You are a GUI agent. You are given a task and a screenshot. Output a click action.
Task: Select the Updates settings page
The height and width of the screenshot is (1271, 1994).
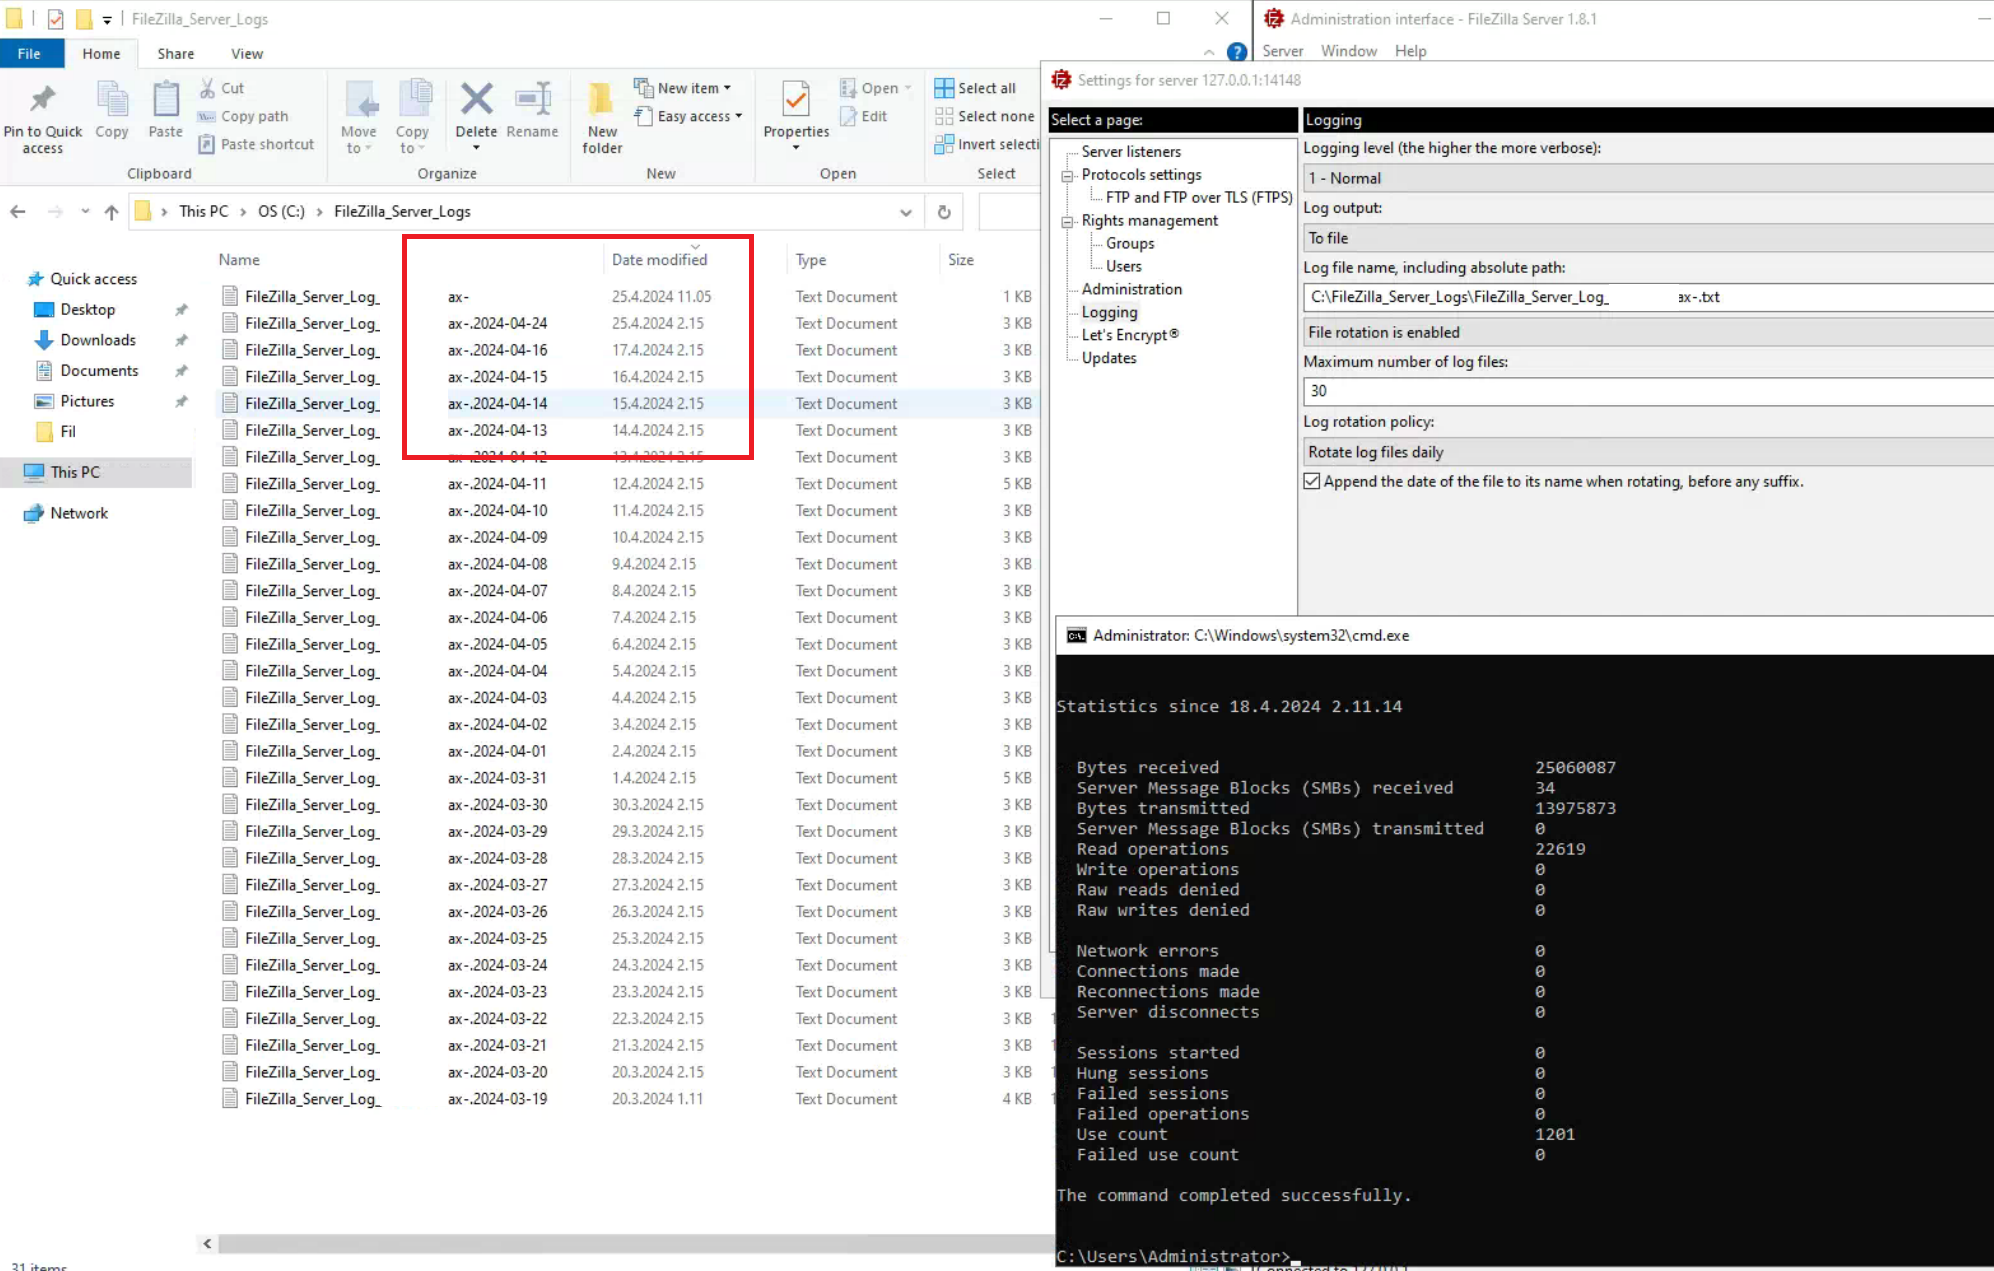[1109, 359]
